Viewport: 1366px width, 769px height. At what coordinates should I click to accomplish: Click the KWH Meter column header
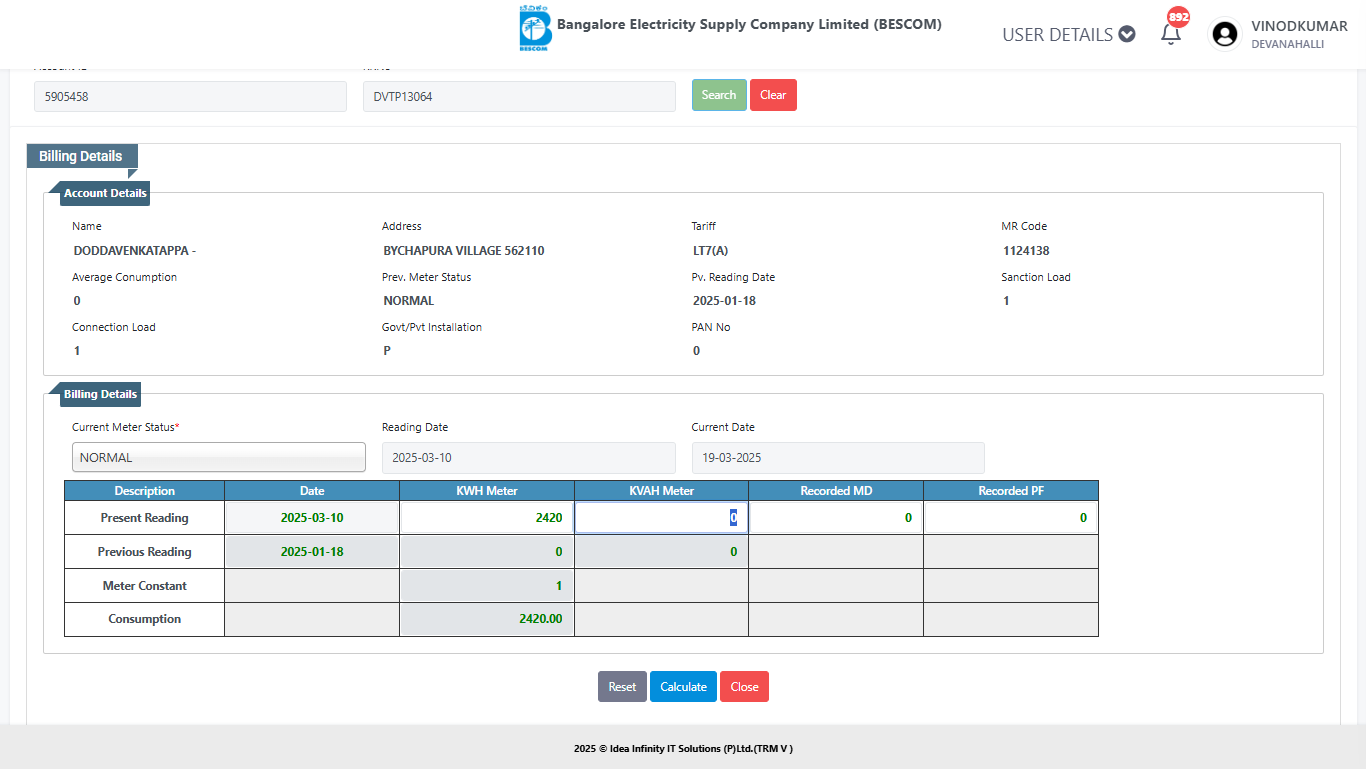coord(487,491)
